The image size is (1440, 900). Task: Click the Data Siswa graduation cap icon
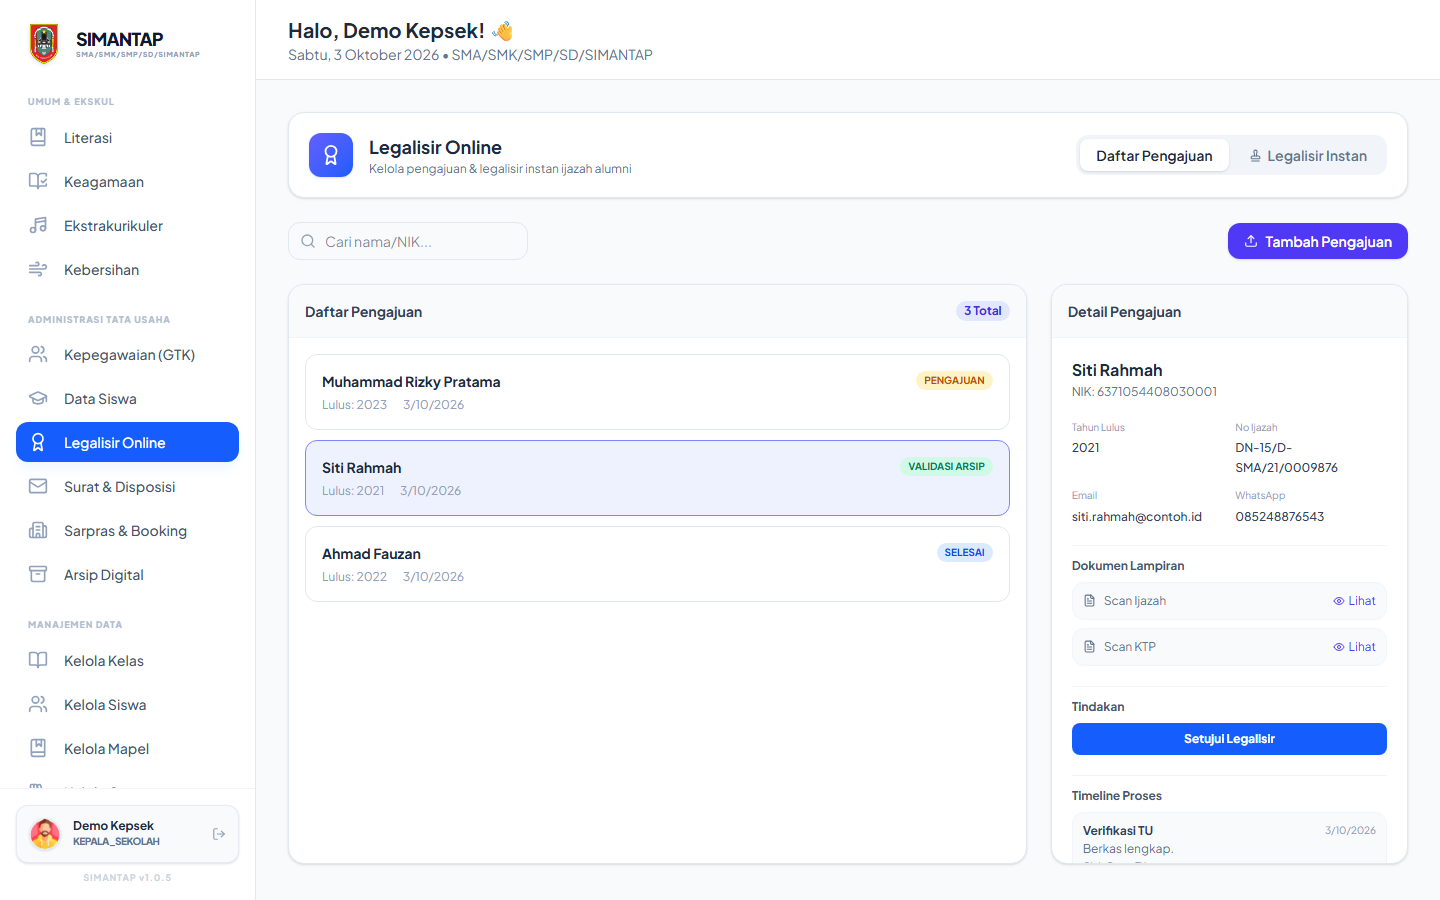tap(38, 399)
